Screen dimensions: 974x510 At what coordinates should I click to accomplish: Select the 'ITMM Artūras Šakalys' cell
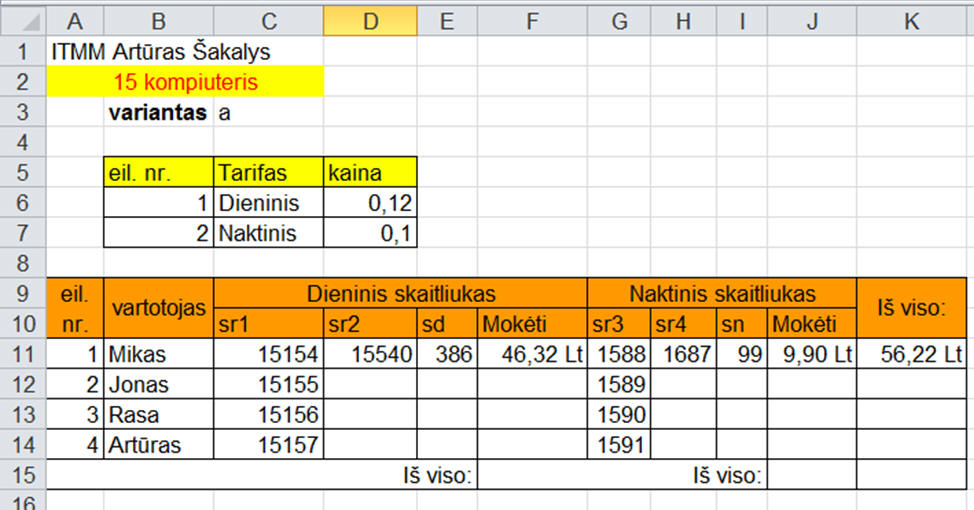pos(160,52)
